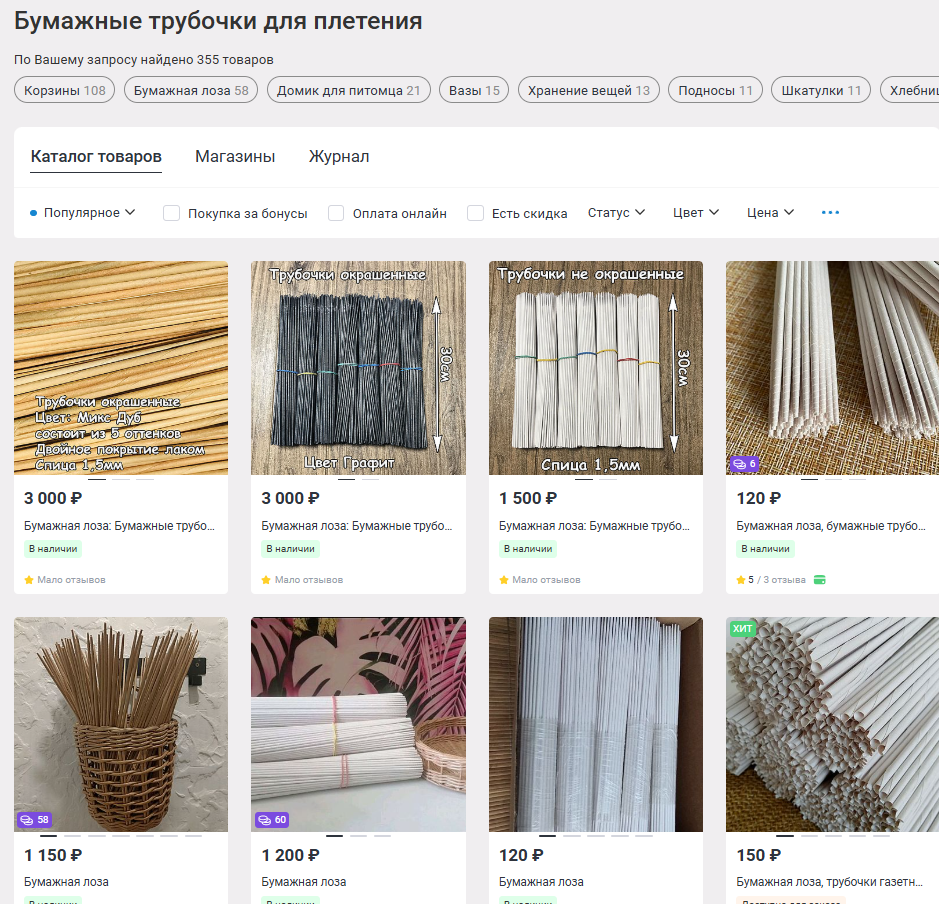Image resolution: width=939 pixels, height=904 pixels.
Task: Click В наличии badge on the 1 500 ₽ card
Action: point(528,549)
